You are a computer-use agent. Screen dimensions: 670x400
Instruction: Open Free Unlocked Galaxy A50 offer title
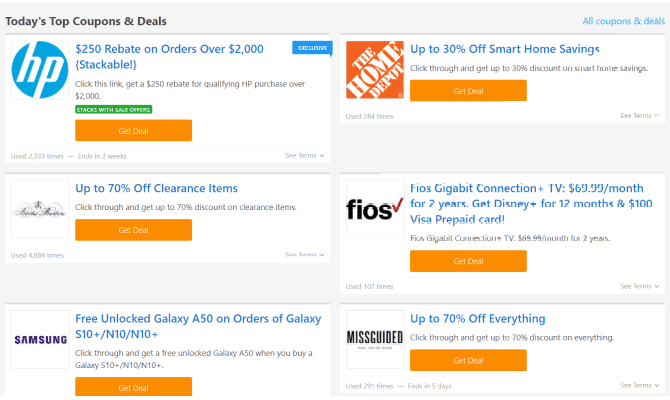198,326
